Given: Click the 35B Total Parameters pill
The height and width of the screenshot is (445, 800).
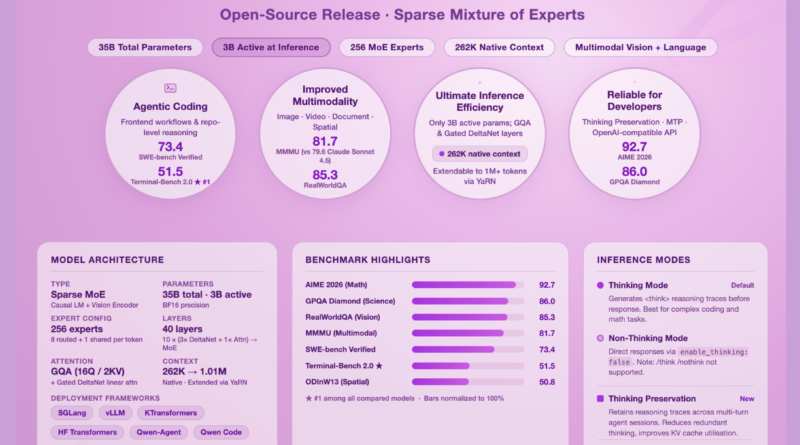Looking at the screenshot, I should 145,47.
